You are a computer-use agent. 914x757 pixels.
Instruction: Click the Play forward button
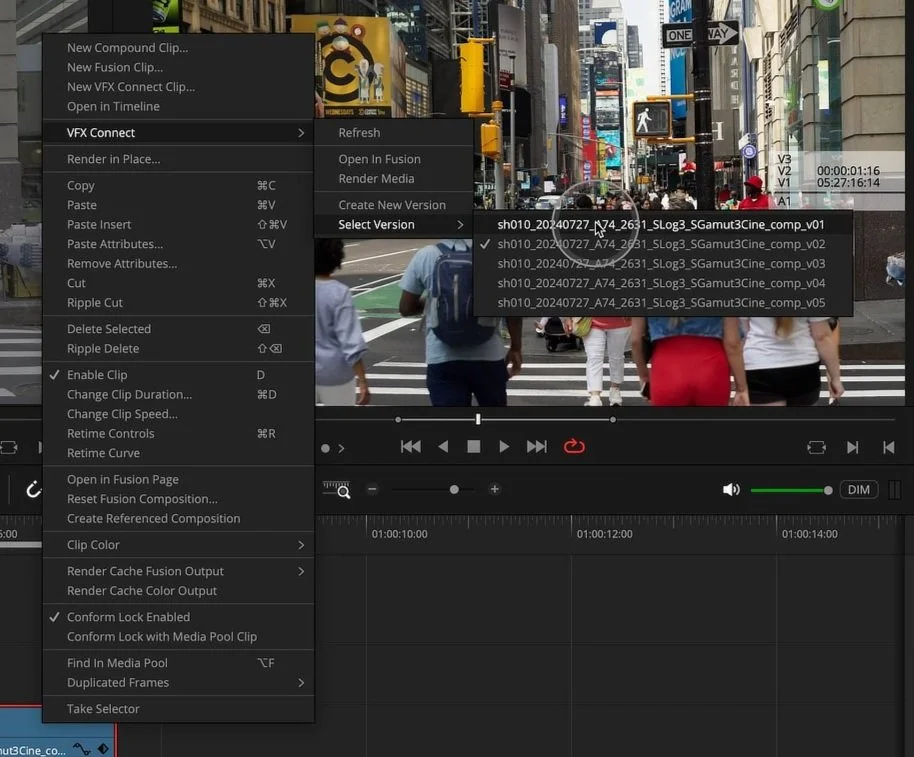[x=504, y=447]
